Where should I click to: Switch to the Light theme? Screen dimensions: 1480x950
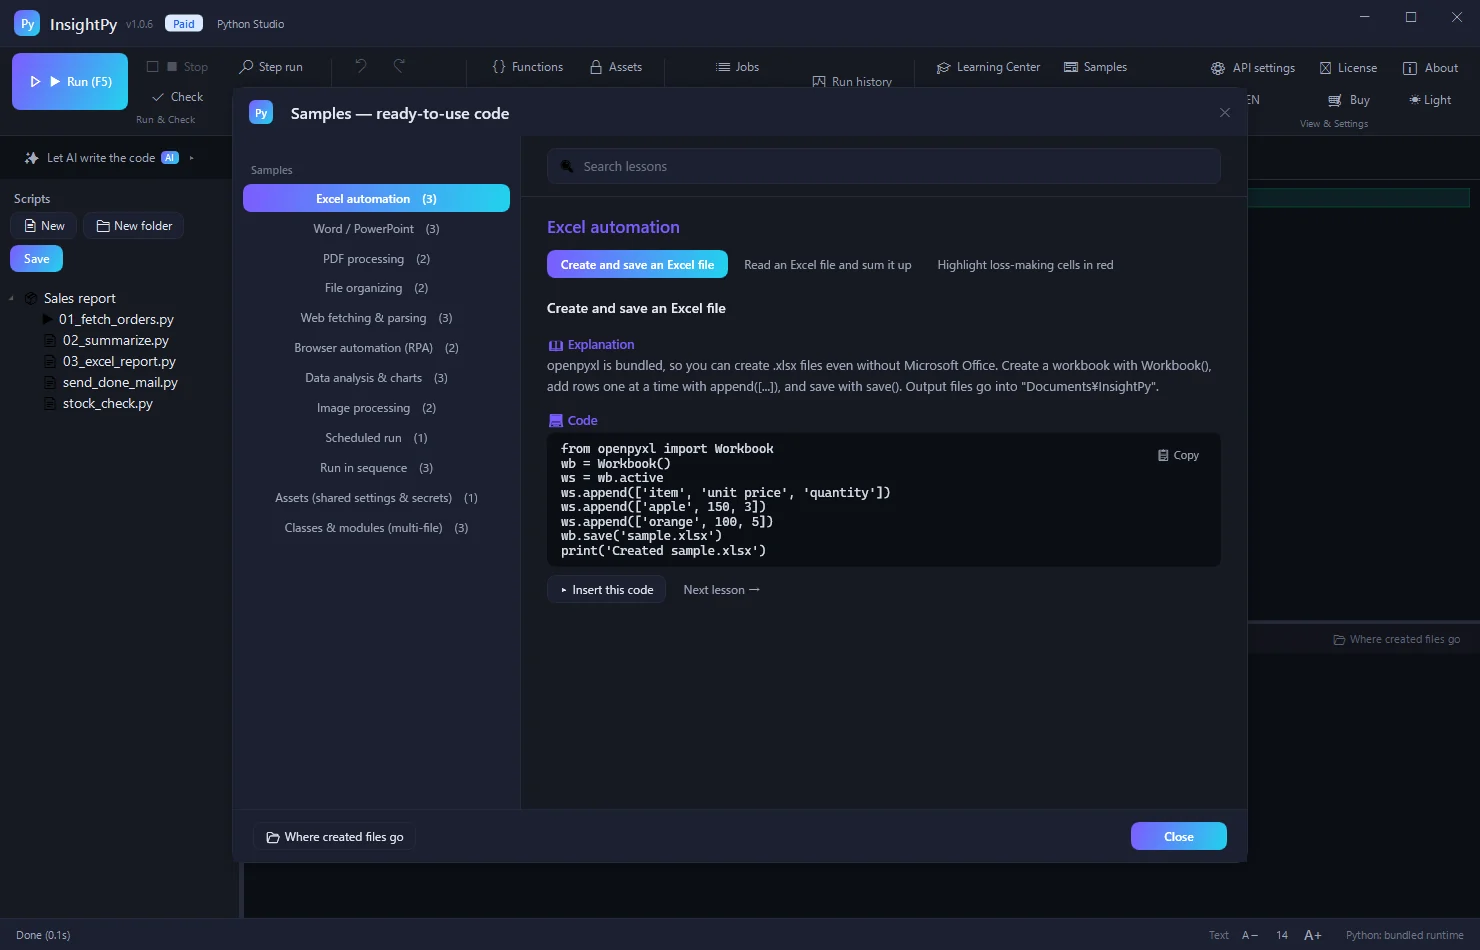pyautogui.click(x=1430, y=100)
